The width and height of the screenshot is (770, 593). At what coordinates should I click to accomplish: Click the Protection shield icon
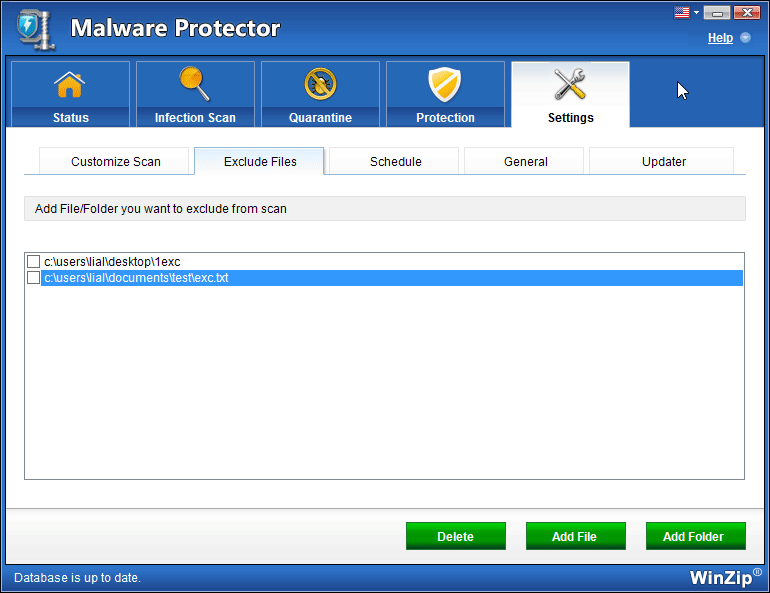pyautogui.click(x=445, y=85)
